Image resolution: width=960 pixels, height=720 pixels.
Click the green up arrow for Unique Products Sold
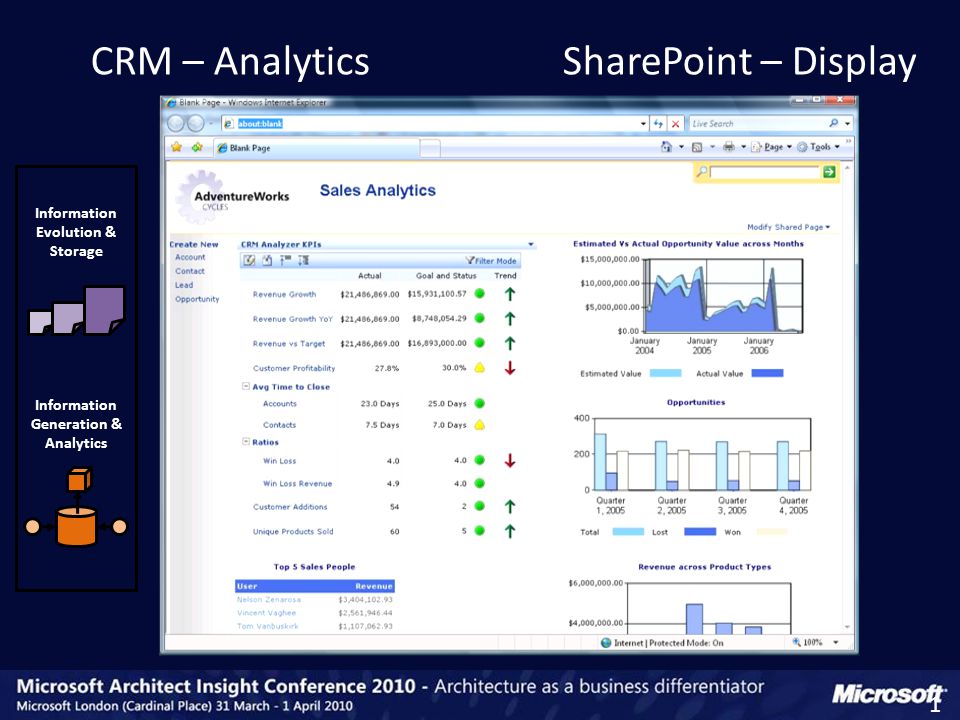tap(510, 531)
